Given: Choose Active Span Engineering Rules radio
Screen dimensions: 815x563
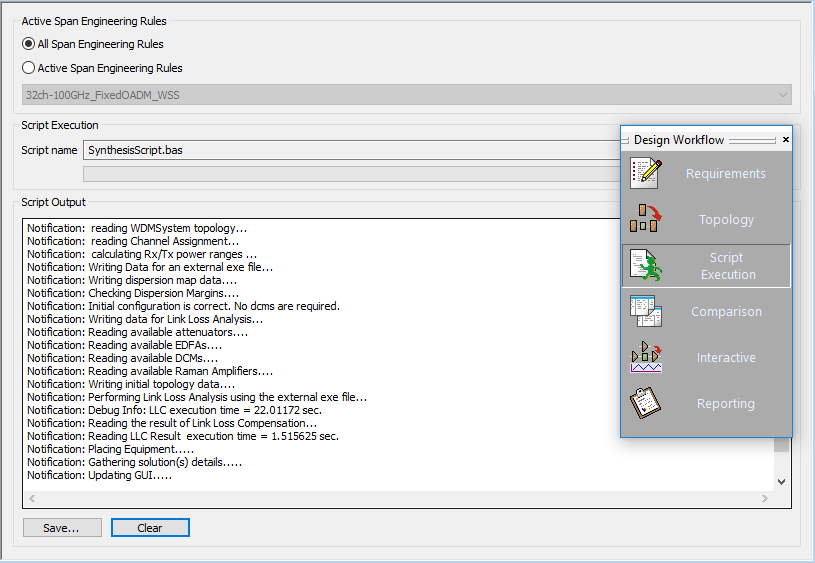Looking at the screenshot, I should tap(29, 68).
